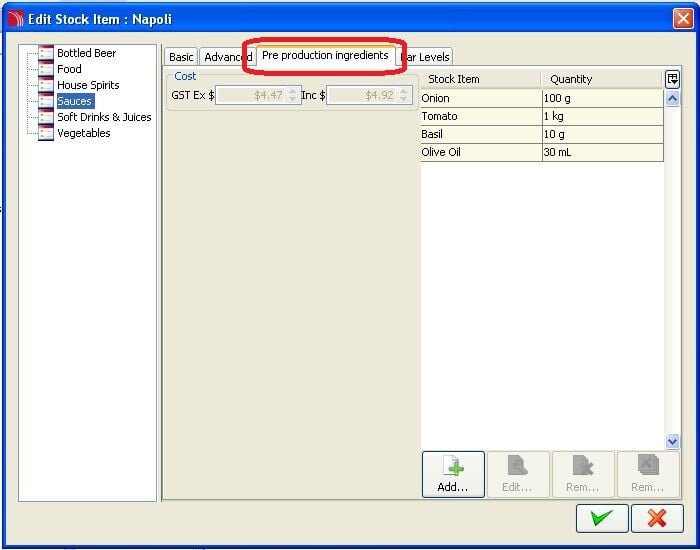
Task: Click the GST Ex cost stepper
Action: coord(293,95)
